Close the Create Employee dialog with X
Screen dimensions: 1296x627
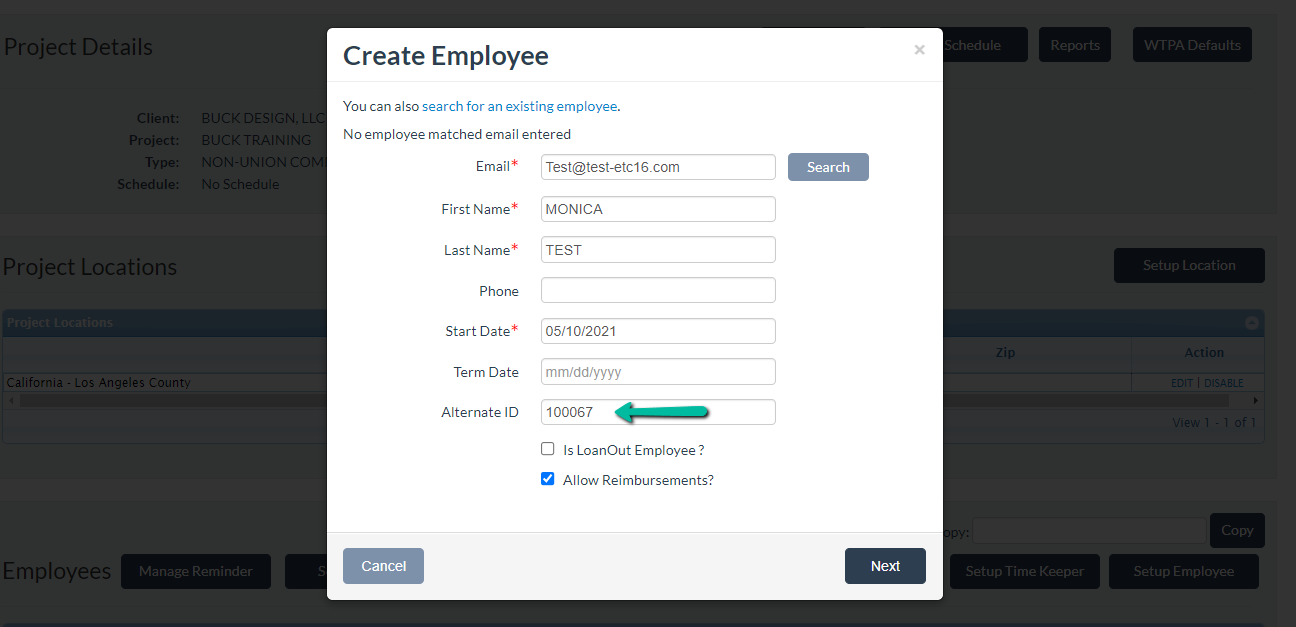pyautogui.click(x=919, y=49)
